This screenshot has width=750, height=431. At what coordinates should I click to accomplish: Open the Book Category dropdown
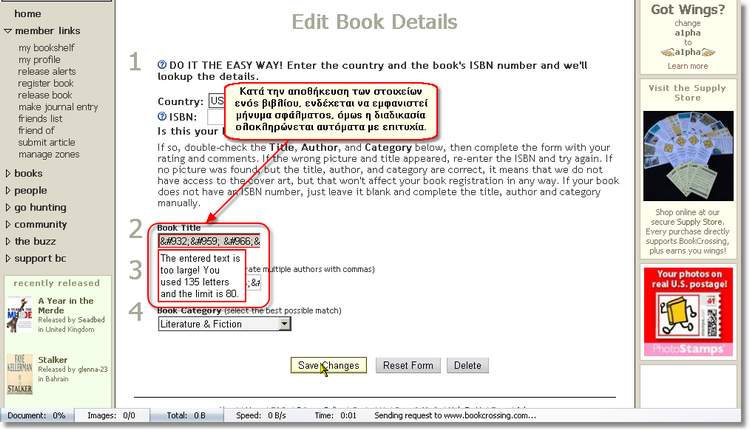[224, 324]
